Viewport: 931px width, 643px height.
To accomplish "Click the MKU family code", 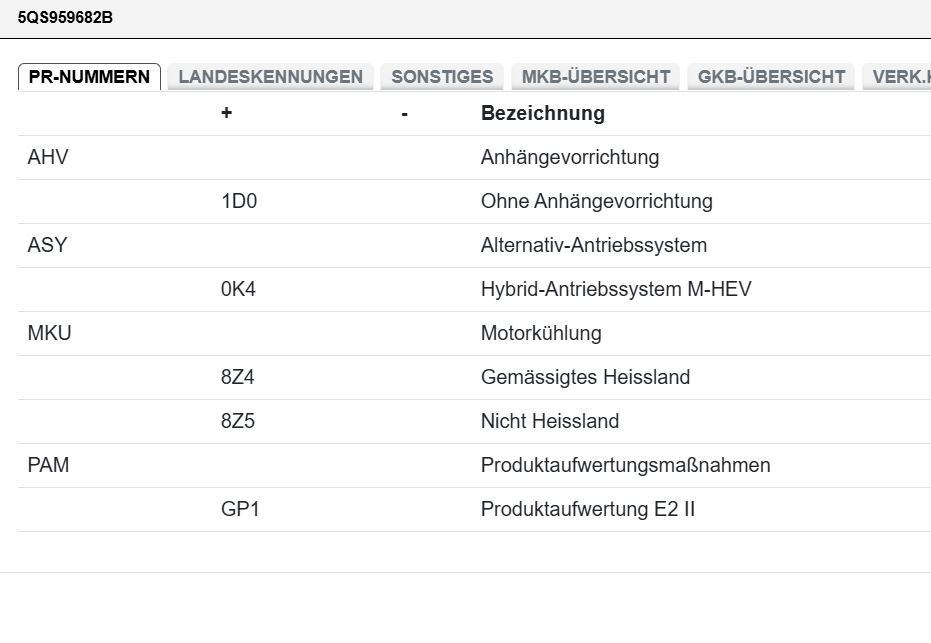I will point(49,333).
